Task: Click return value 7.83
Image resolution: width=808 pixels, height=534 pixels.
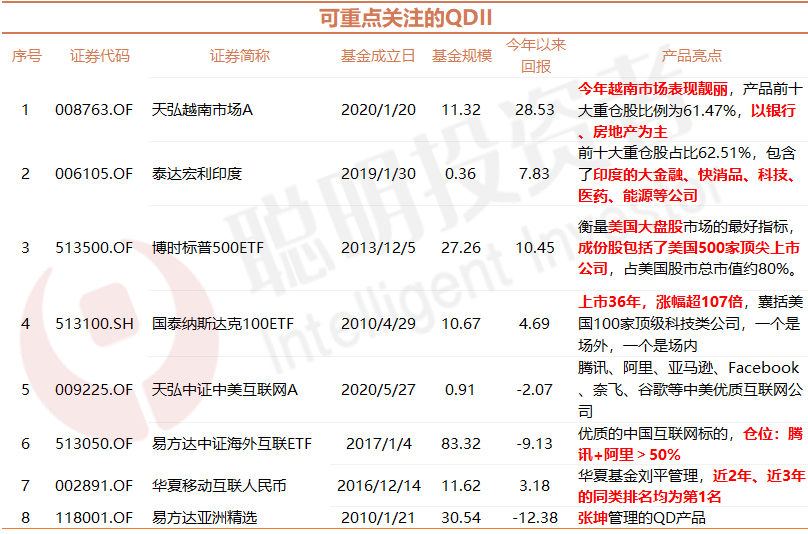Action: pyautogui.click(x=534, y=174)
